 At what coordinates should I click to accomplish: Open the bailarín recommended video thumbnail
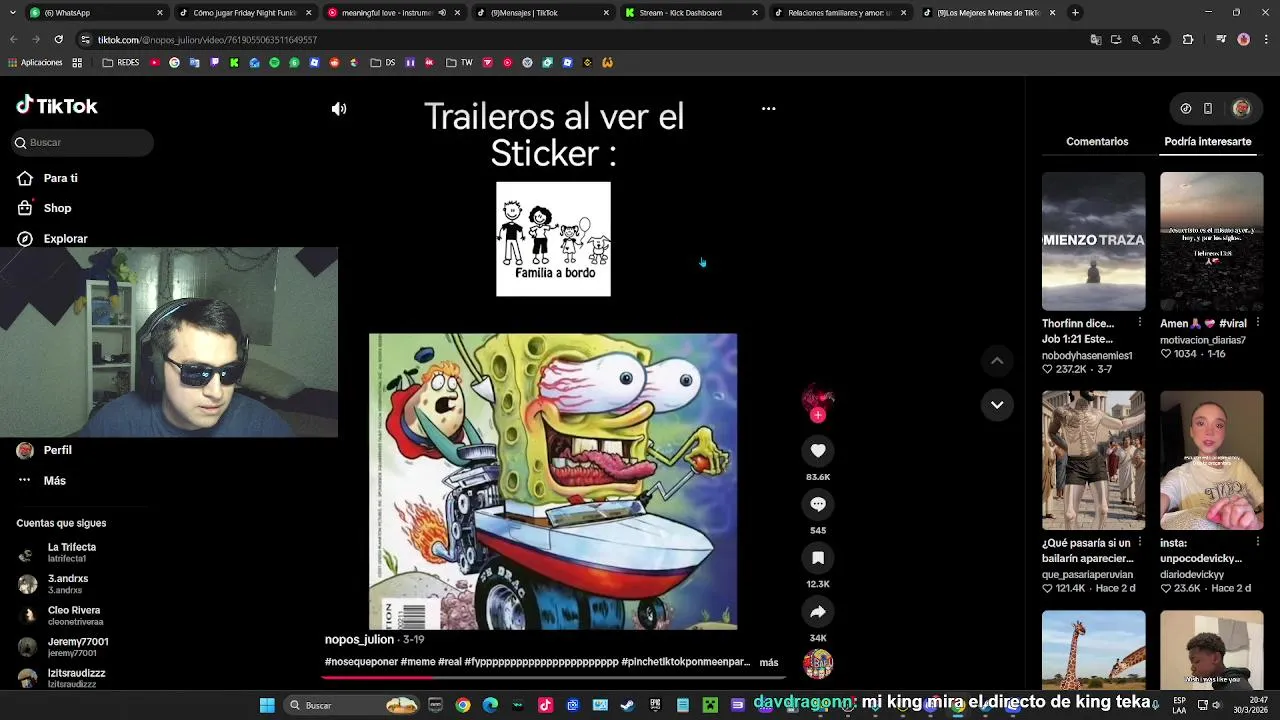[x=1093, y=460]
